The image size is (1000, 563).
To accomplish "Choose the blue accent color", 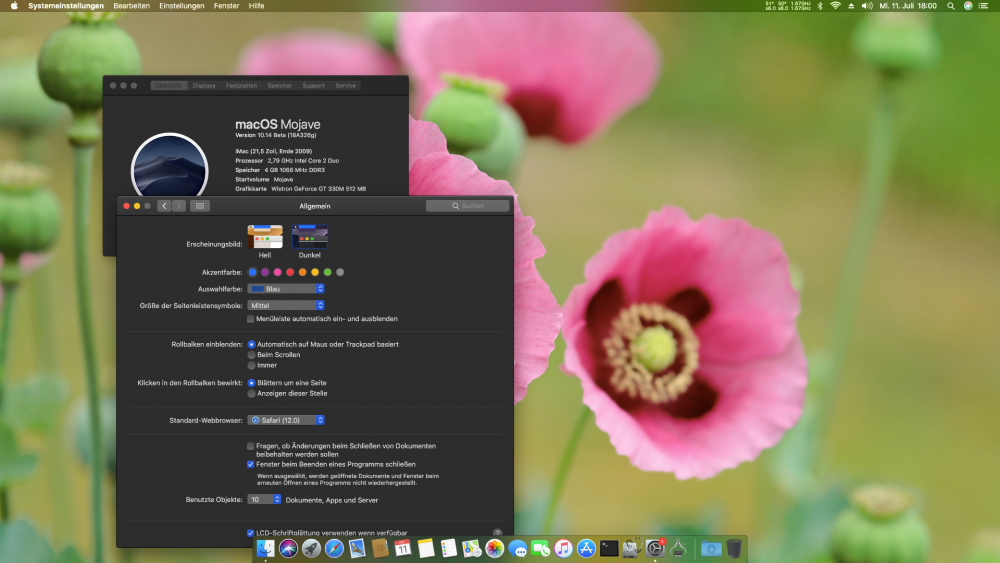I will [253, 272].
